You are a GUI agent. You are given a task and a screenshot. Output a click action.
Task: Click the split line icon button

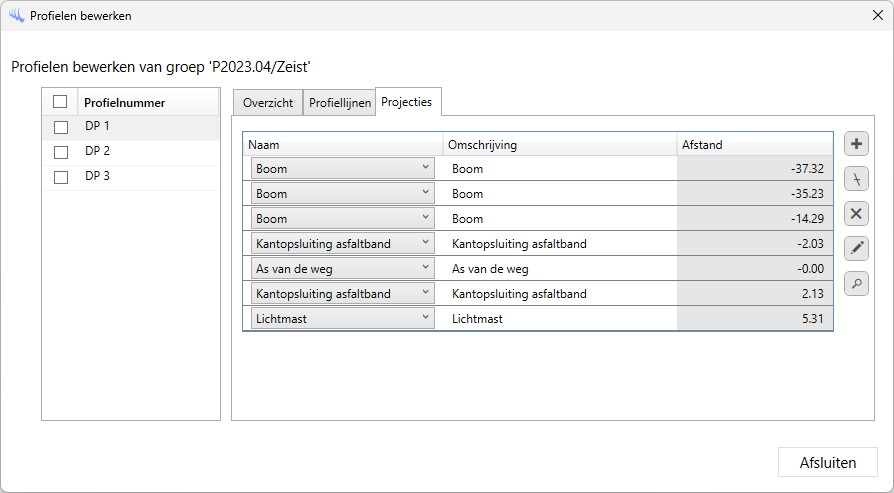(856, 179)
